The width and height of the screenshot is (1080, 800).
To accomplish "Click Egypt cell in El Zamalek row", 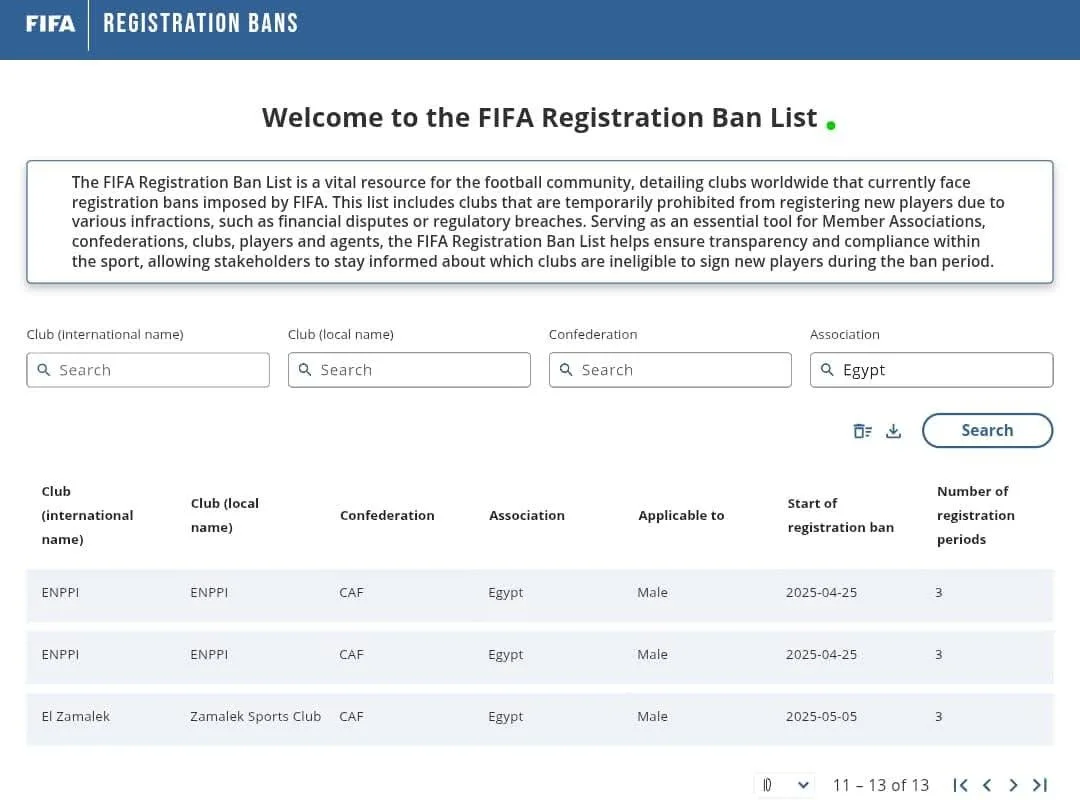I will 506,717.
